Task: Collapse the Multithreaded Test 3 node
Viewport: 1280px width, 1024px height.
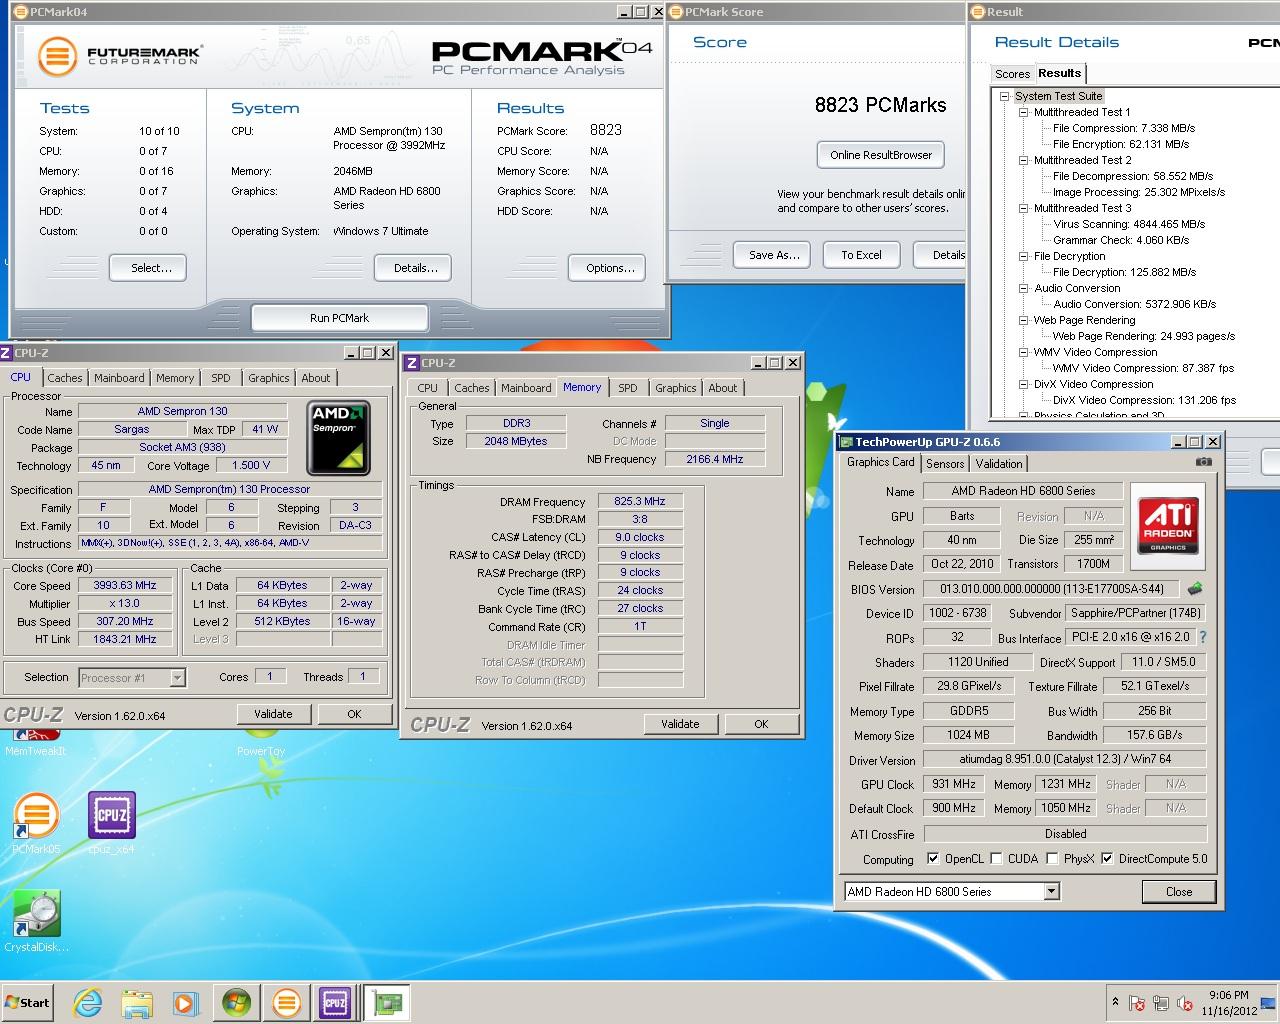Action: (x=1024, y=208)
